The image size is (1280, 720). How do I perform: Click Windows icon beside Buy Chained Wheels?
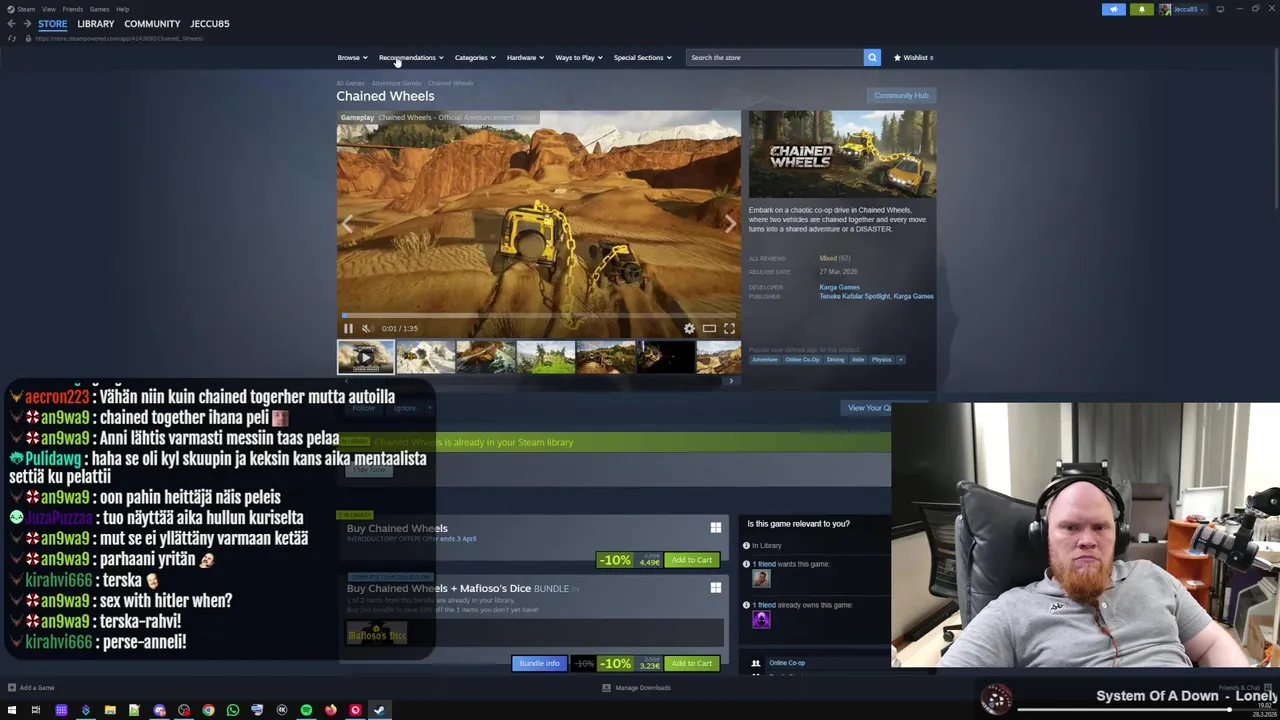tap(715, 528)
